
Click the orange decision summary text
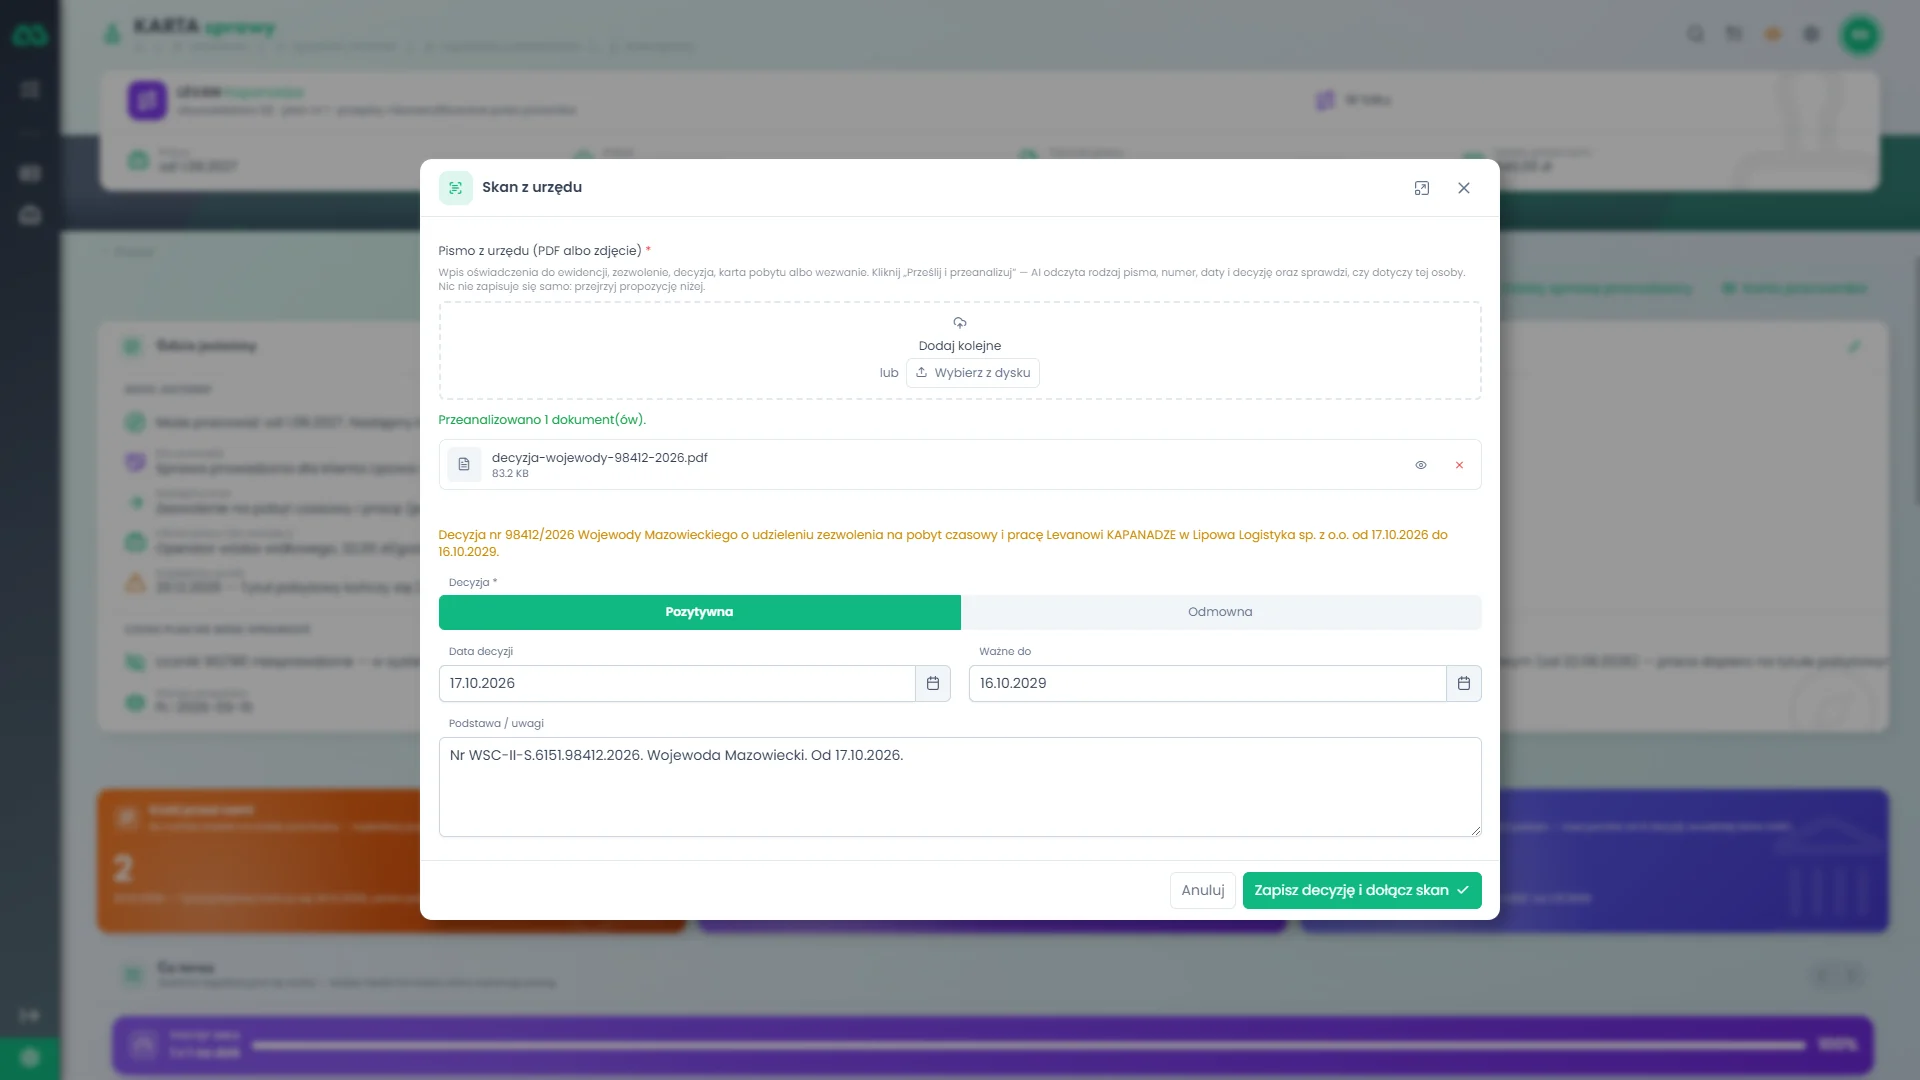pyautogui.click(x=943, y=543)
